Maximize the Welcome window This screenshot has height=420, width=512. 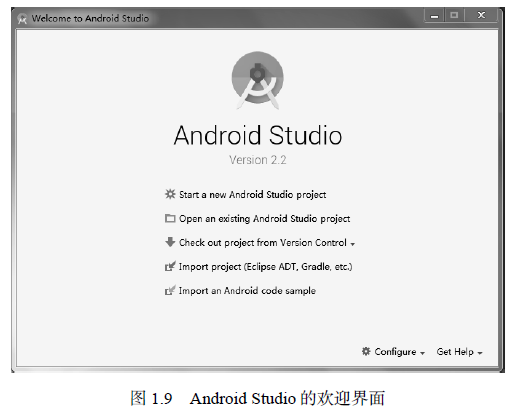[x=454, y=15]
